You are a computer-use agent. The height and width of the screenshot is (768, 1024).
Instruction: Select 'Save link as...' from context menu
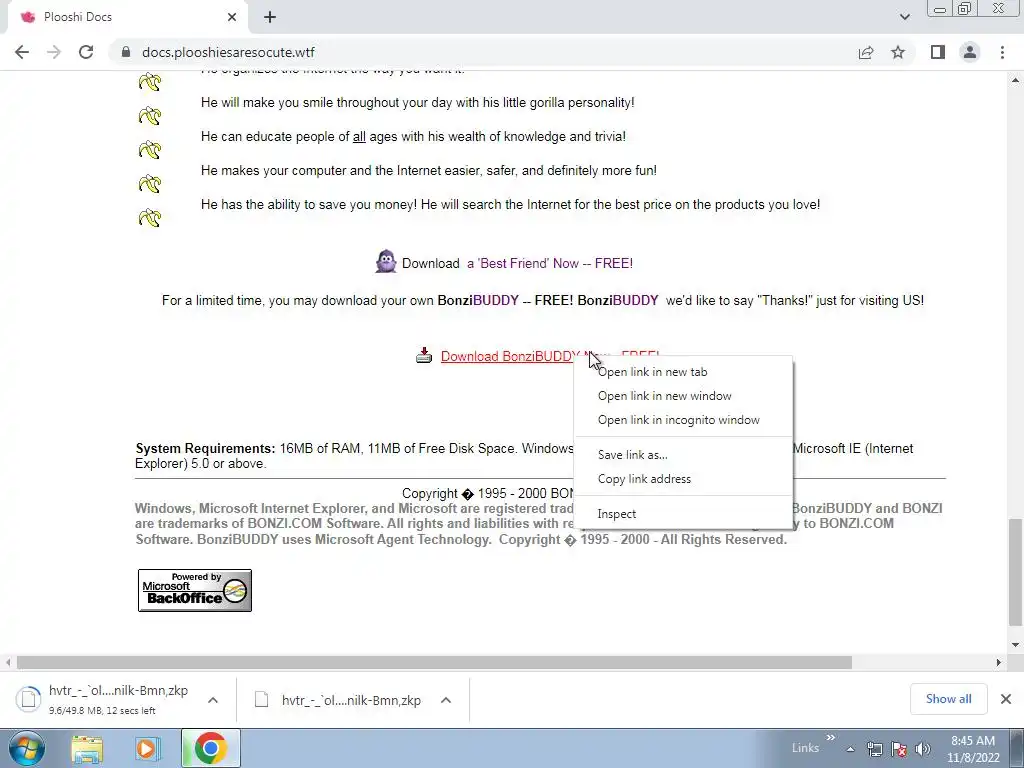(683, 455)
